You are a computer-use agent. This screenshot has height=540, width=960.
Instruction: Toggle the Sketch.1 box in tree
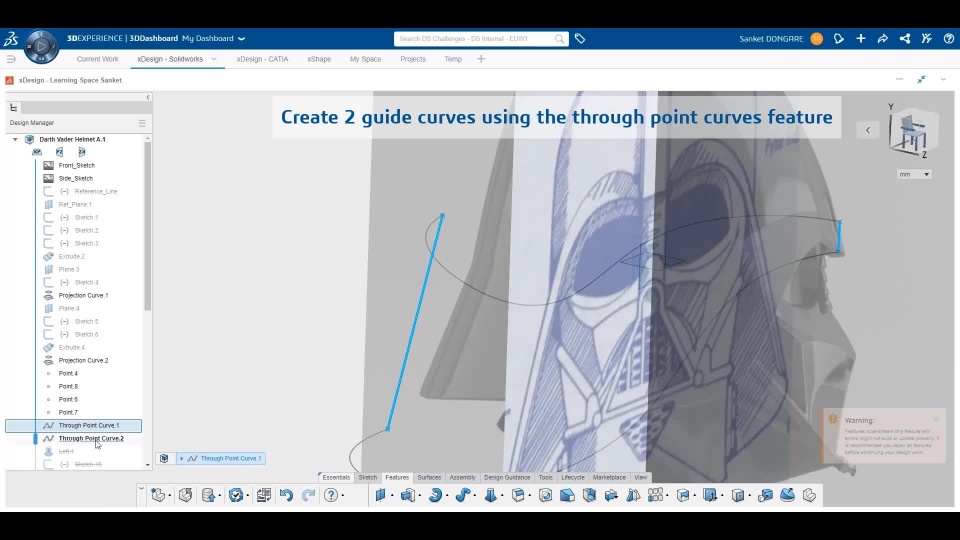click(x=48, y=217)
